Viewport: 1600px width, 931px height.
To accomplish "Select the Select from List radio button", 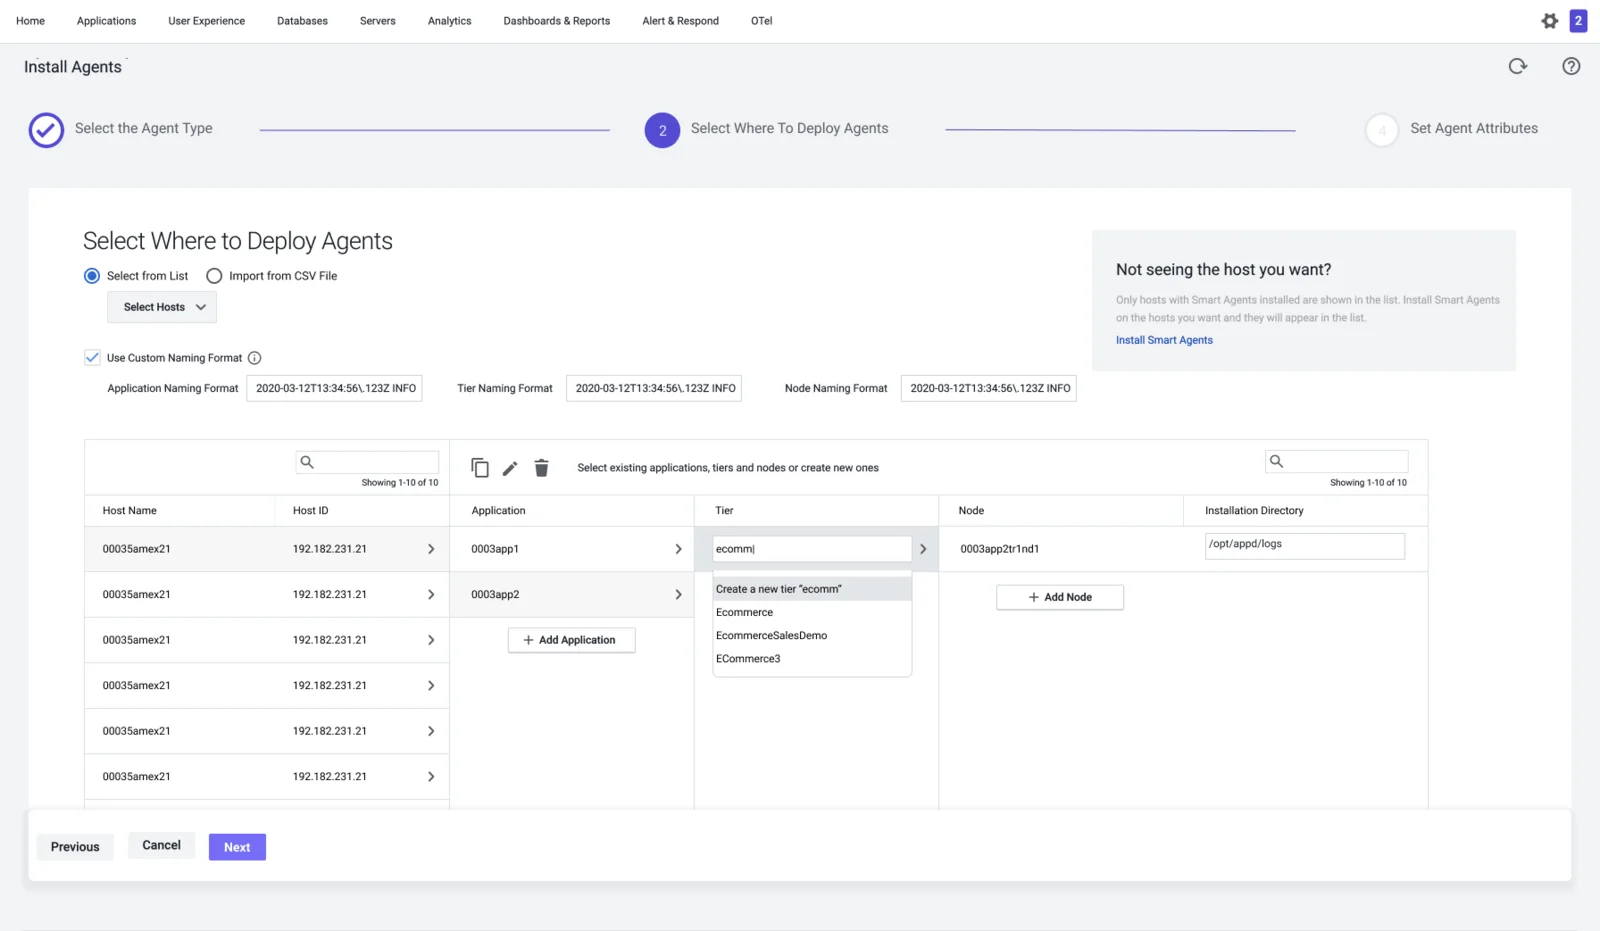I will coord(92,276).
